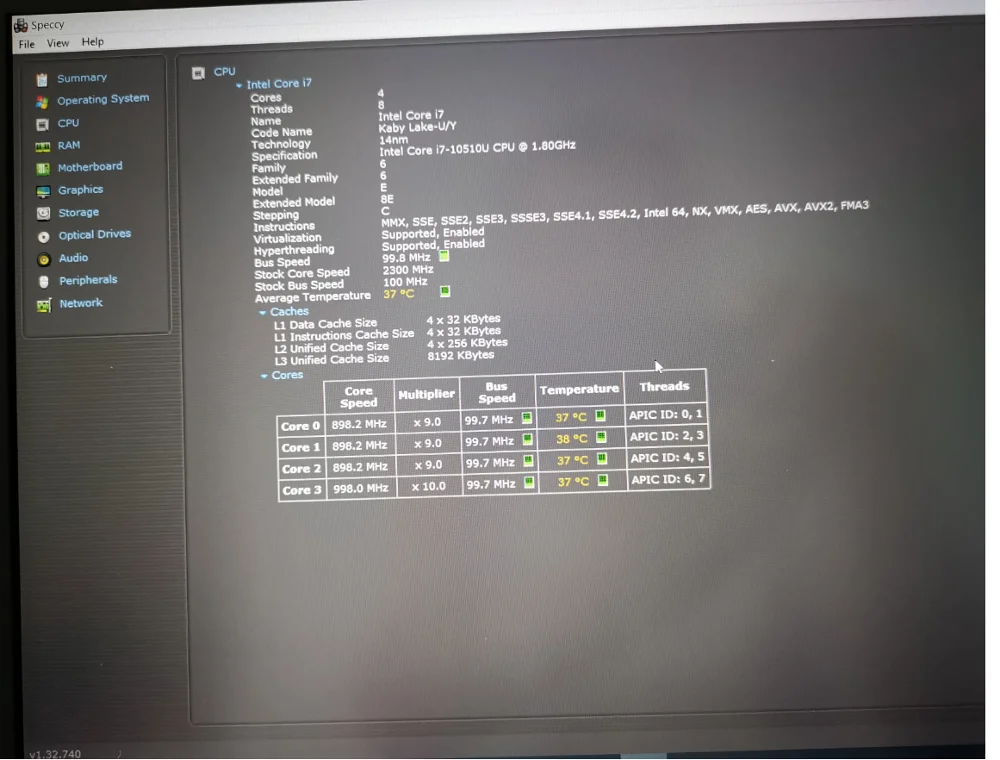Click Core 1 bus speed graph icon
This screenshot has height=760, width=1000.
click(x=527, y=440)
